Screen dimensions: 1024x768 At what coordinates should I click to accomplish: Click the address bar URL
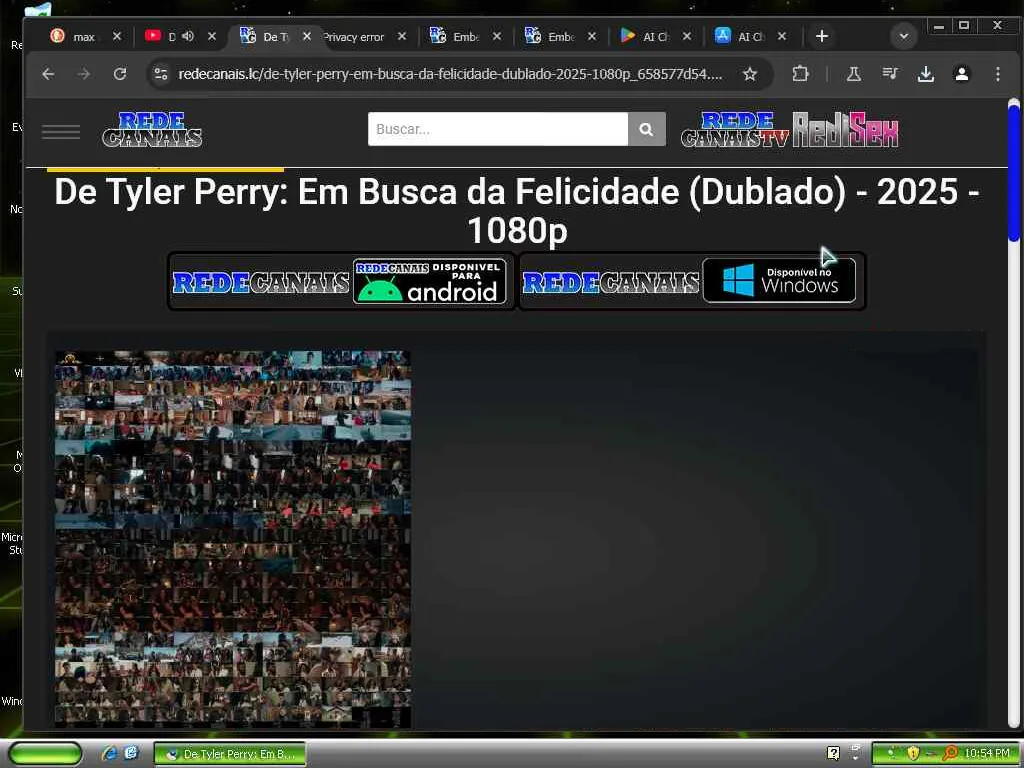tap(451, 74)
